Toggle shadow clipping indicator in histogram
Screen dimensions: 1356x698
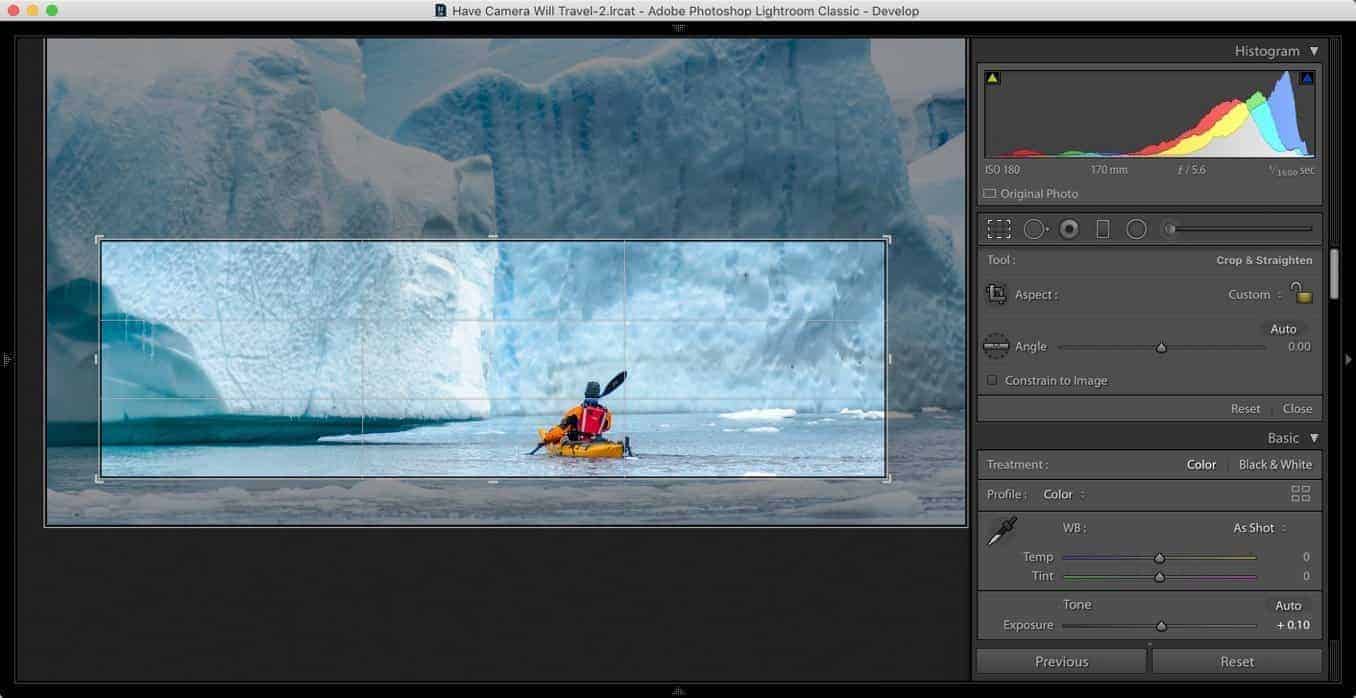click(x=993, y=78)
